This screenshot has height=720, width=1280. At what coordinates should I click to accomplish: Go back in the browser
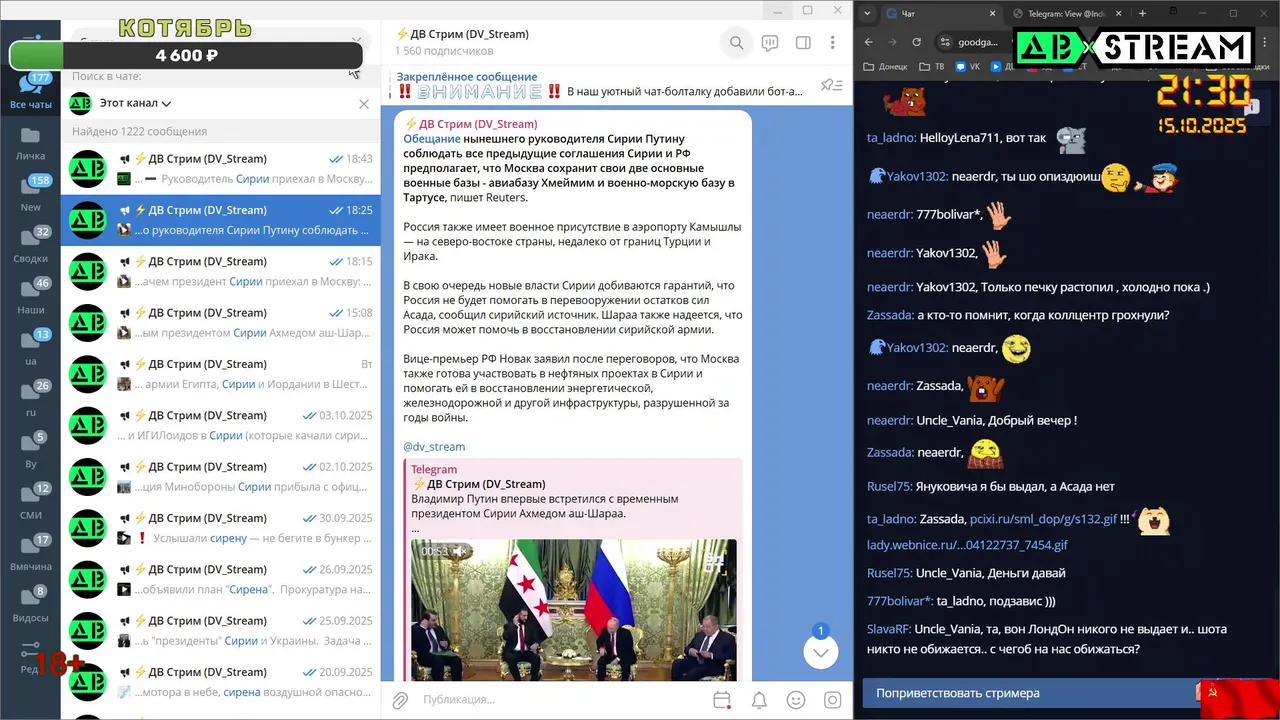click(x=868, y=42)
